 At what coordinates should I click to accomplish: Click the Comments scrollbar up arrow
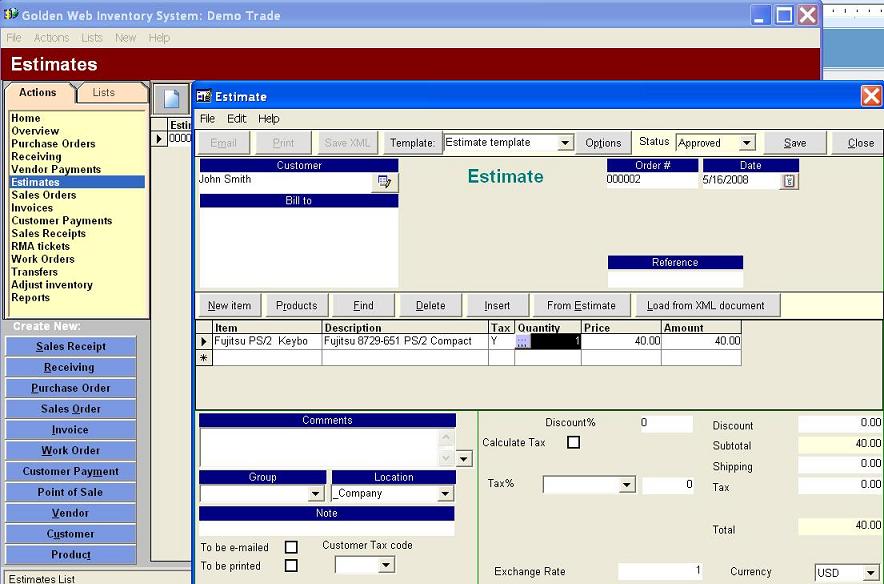(x=446, y=438)
